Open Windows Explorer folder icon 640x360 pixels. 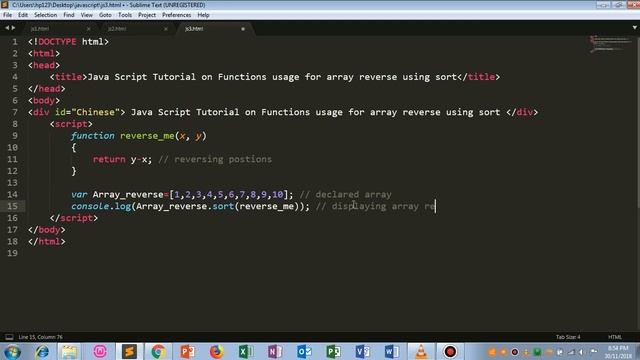(x=69, y=352)
